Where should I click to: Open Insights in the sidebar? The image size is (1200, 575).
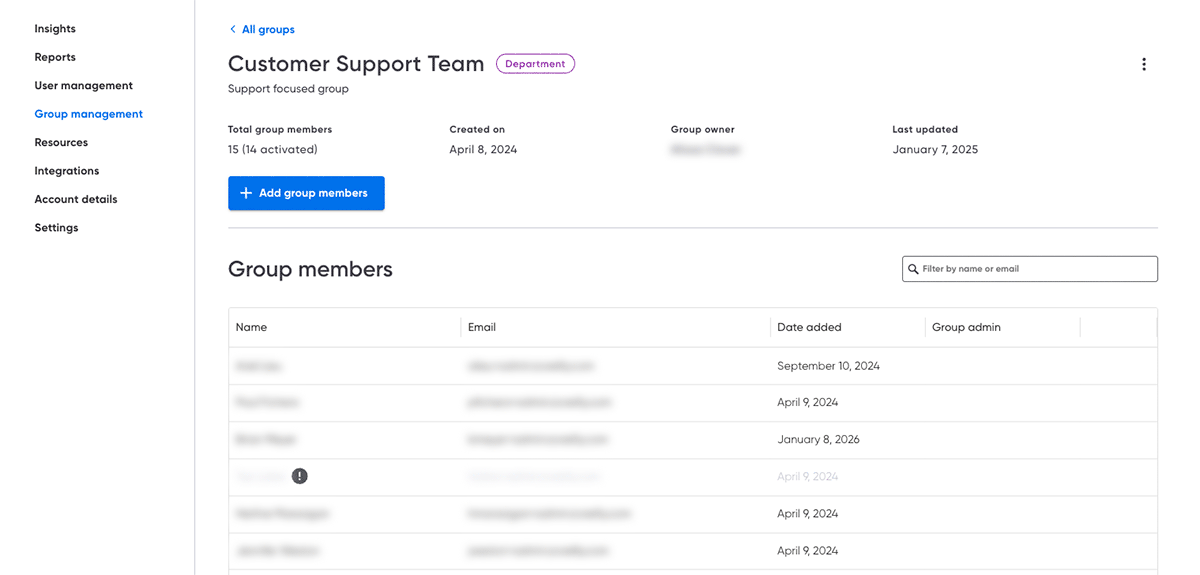point(55,29)
